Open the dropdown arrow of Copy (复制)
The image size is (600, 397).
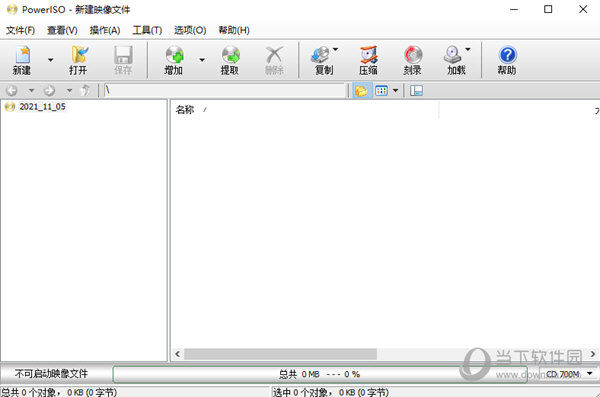[335, 49]
